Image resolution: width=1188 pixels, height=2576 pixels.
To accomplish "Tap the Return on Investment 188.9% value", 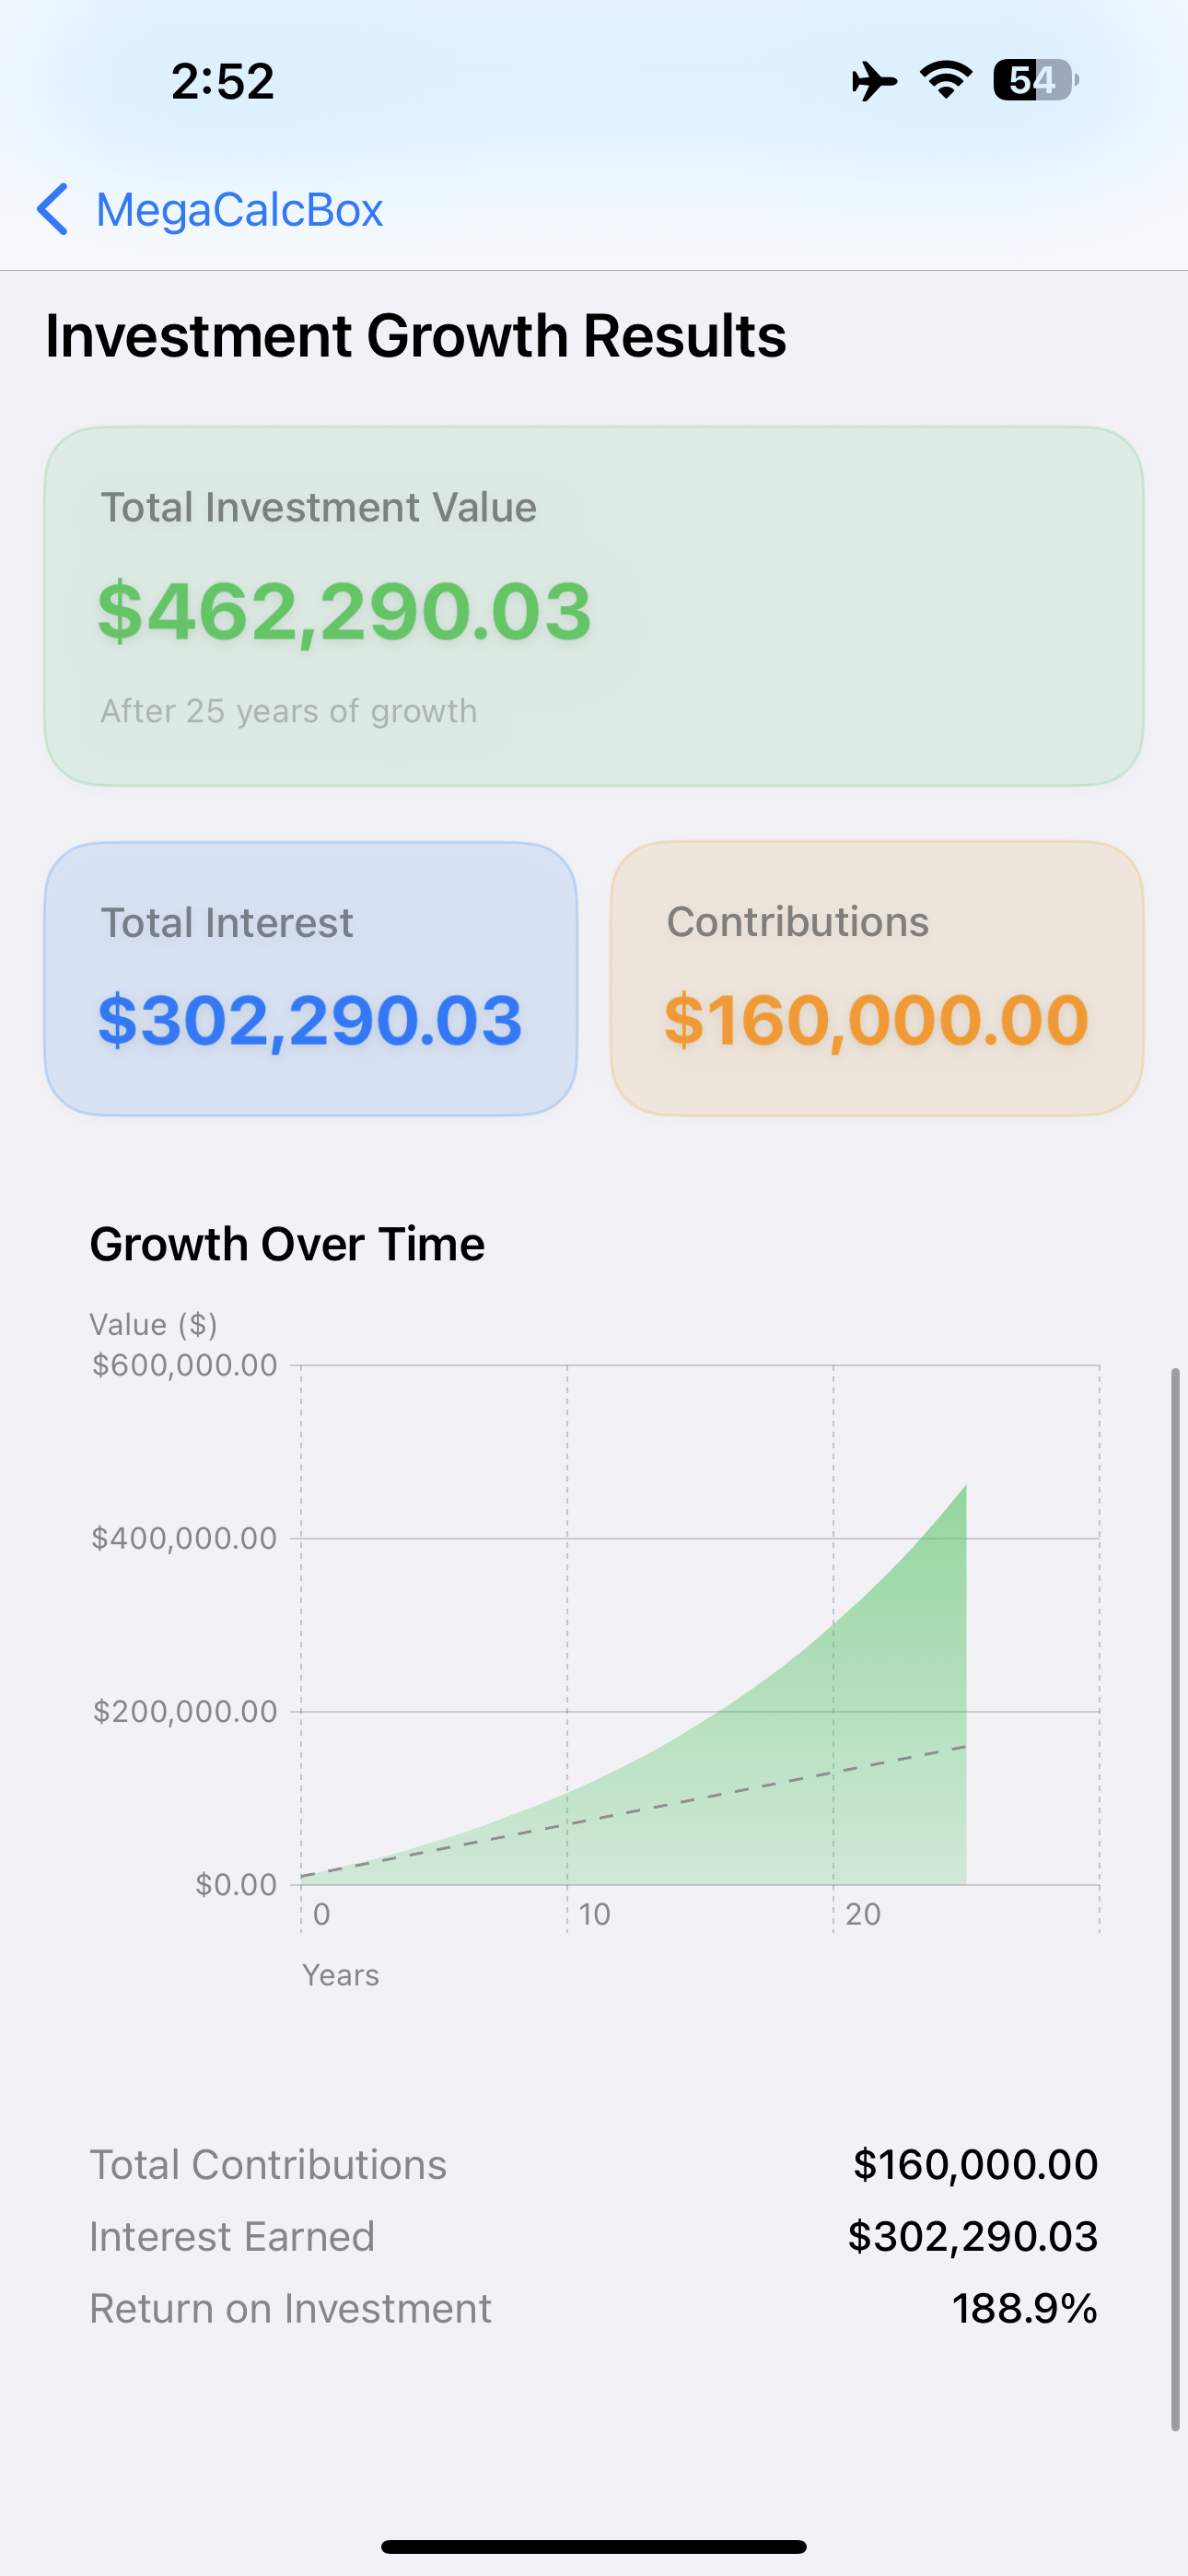I will 1024,2309.
